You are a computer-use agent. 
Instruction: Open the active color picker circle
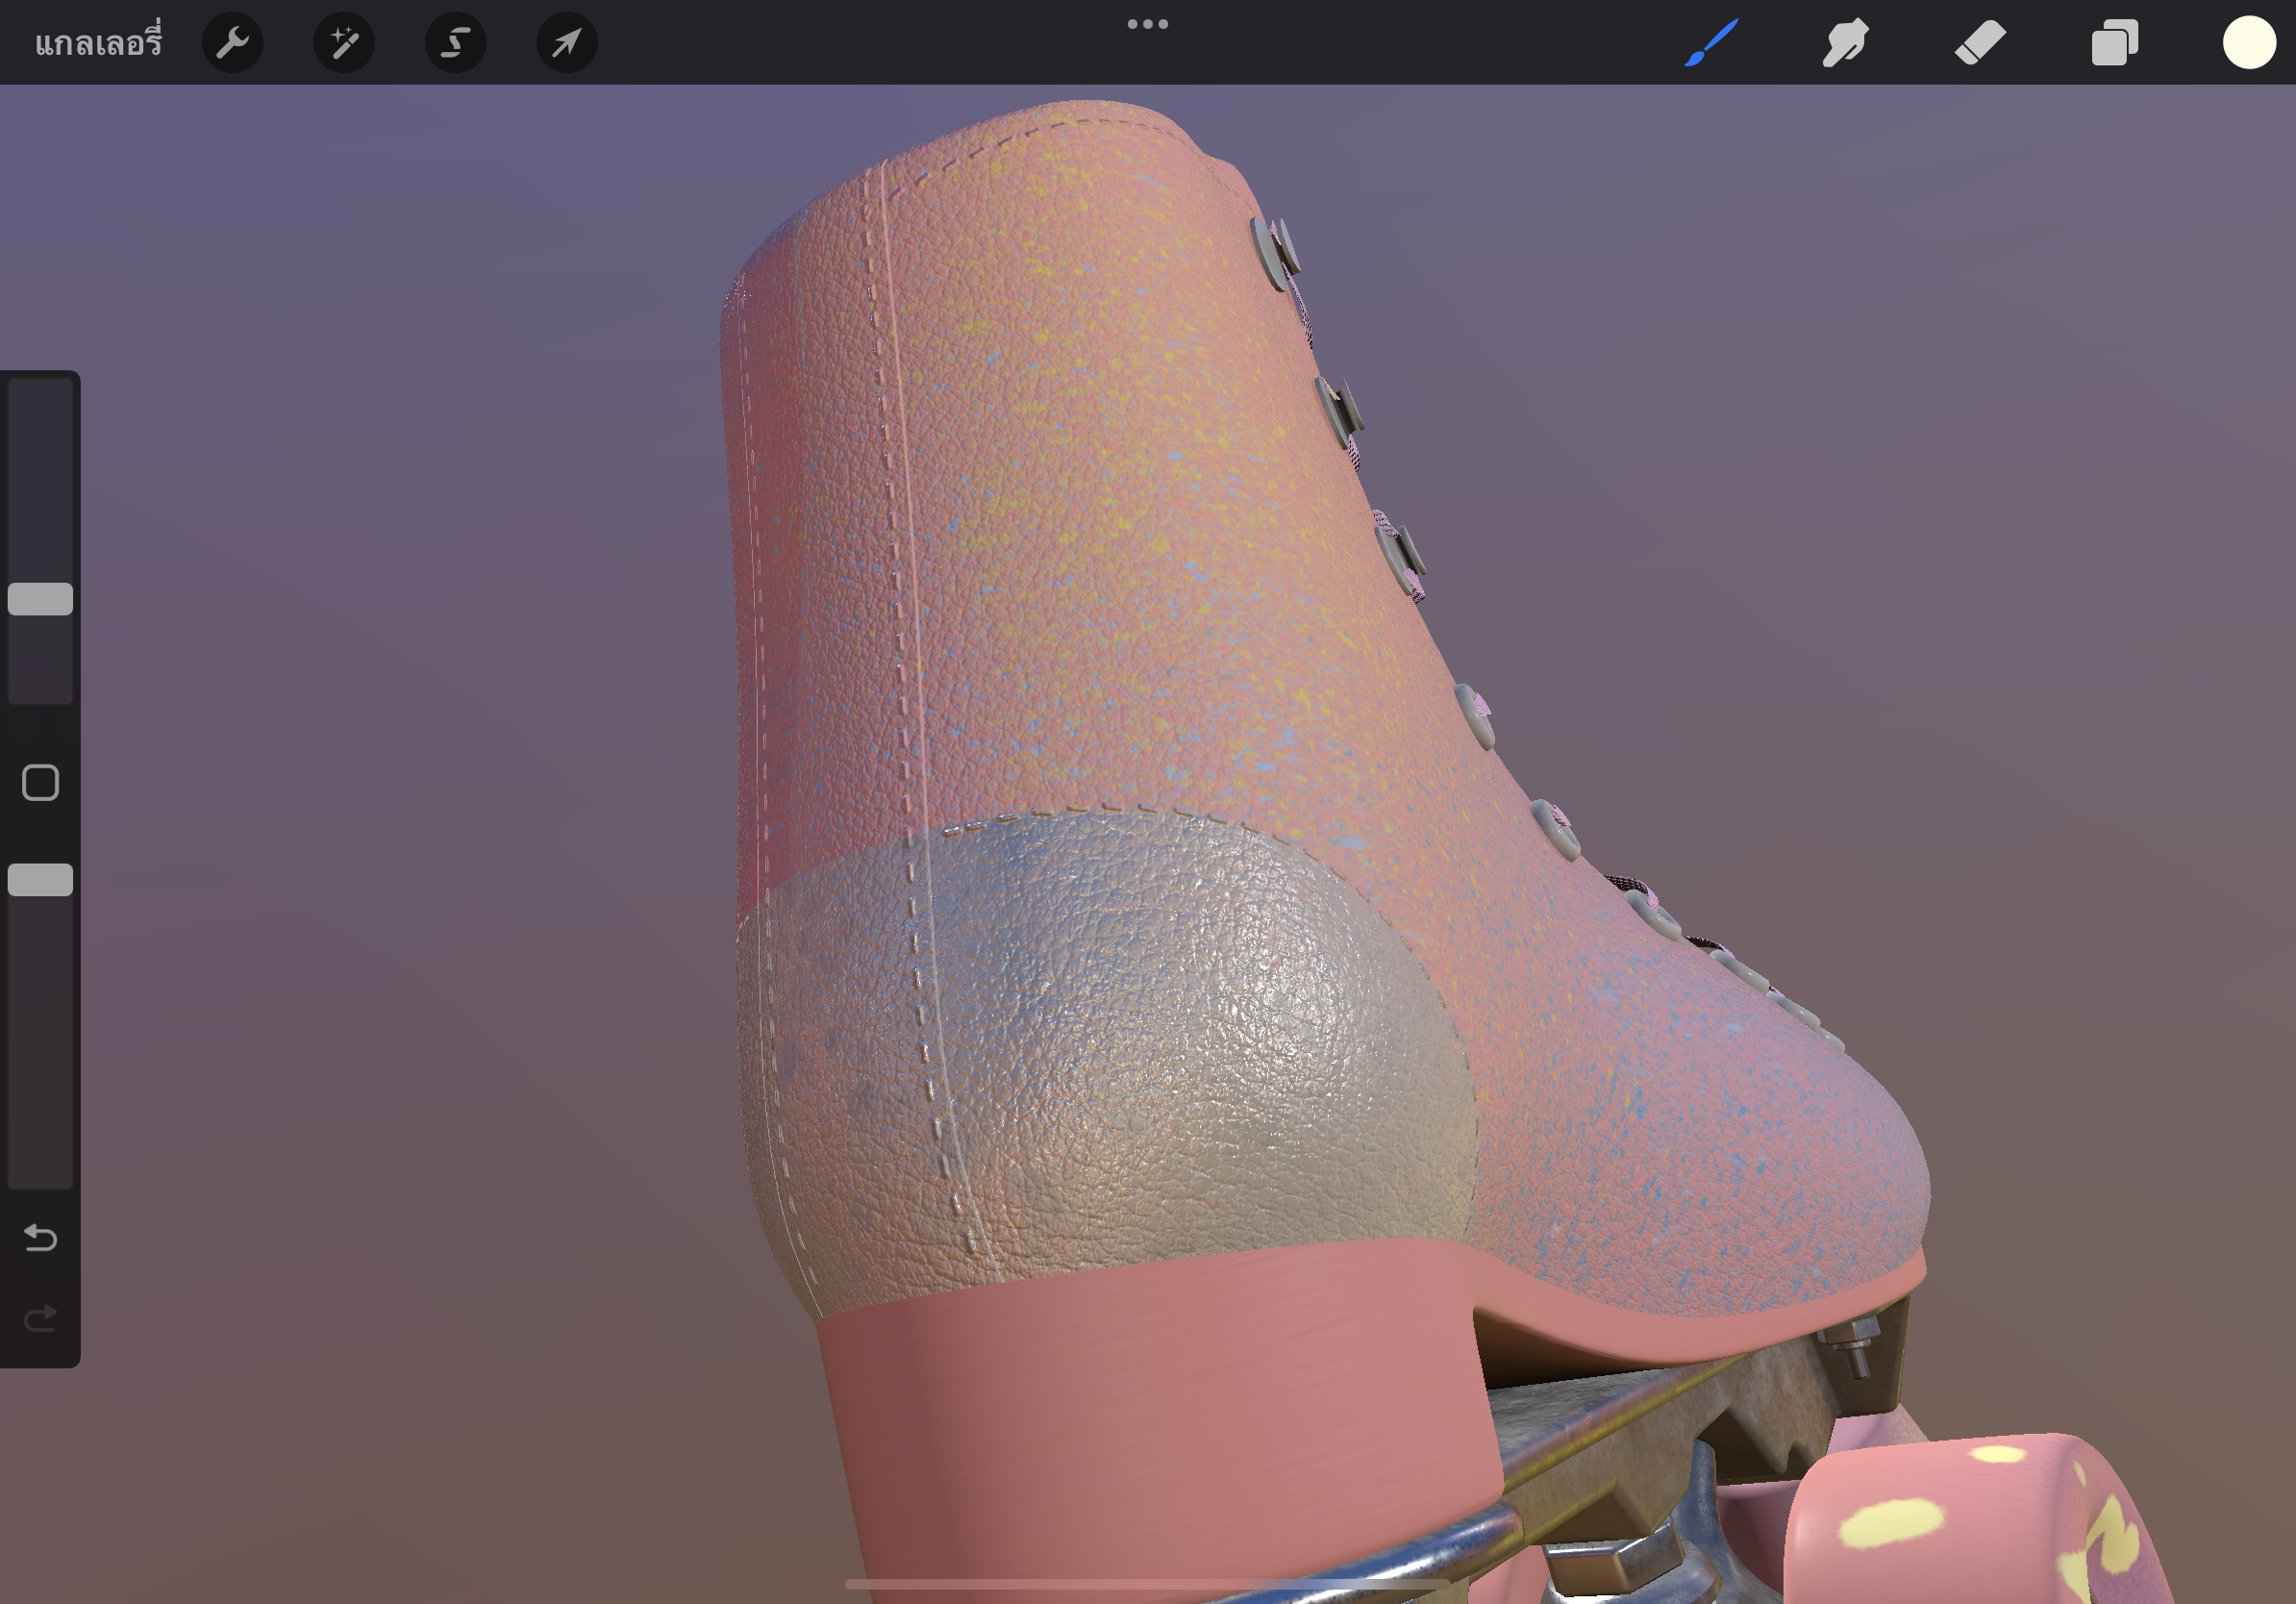click(2248, 43)
